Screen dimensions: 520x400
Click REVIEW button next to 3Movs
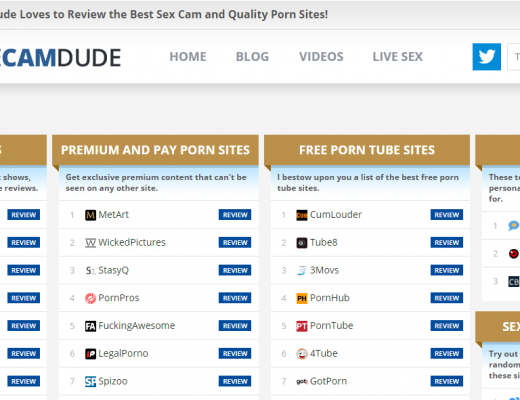coord(447,270)
